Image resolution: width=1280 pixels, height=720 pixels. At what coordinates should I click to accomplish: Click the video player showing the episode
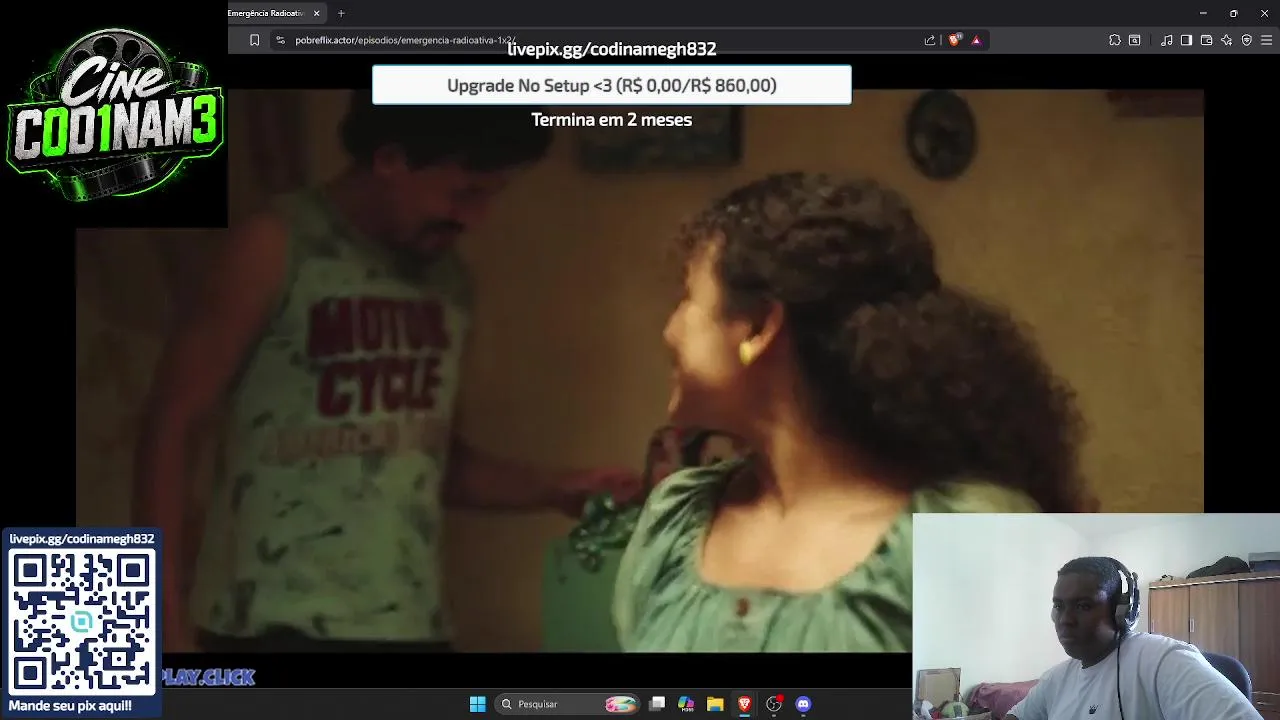pos(640,370)
